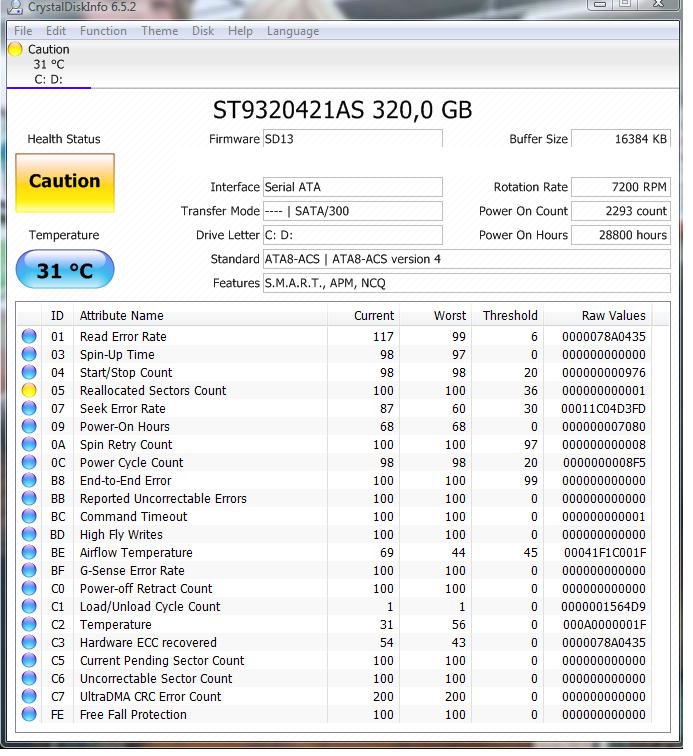Click raw value 000A0000001F
Screen dimensions: 693x756
coord(604,624)
